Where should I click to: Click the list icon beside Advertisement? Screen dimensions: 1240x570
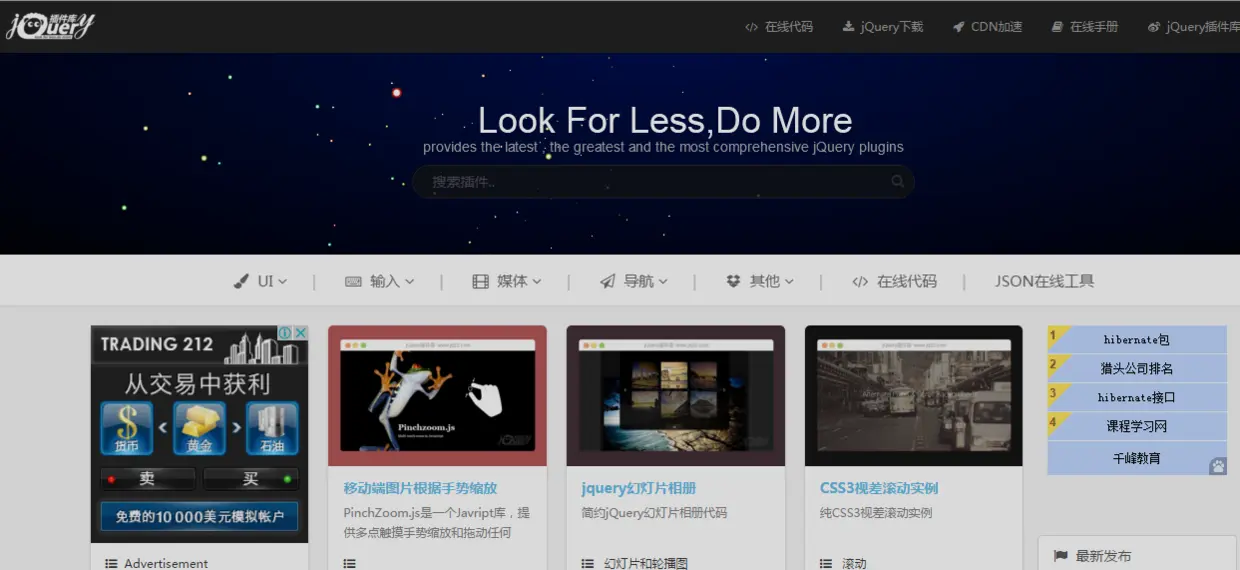coord(111,564)
